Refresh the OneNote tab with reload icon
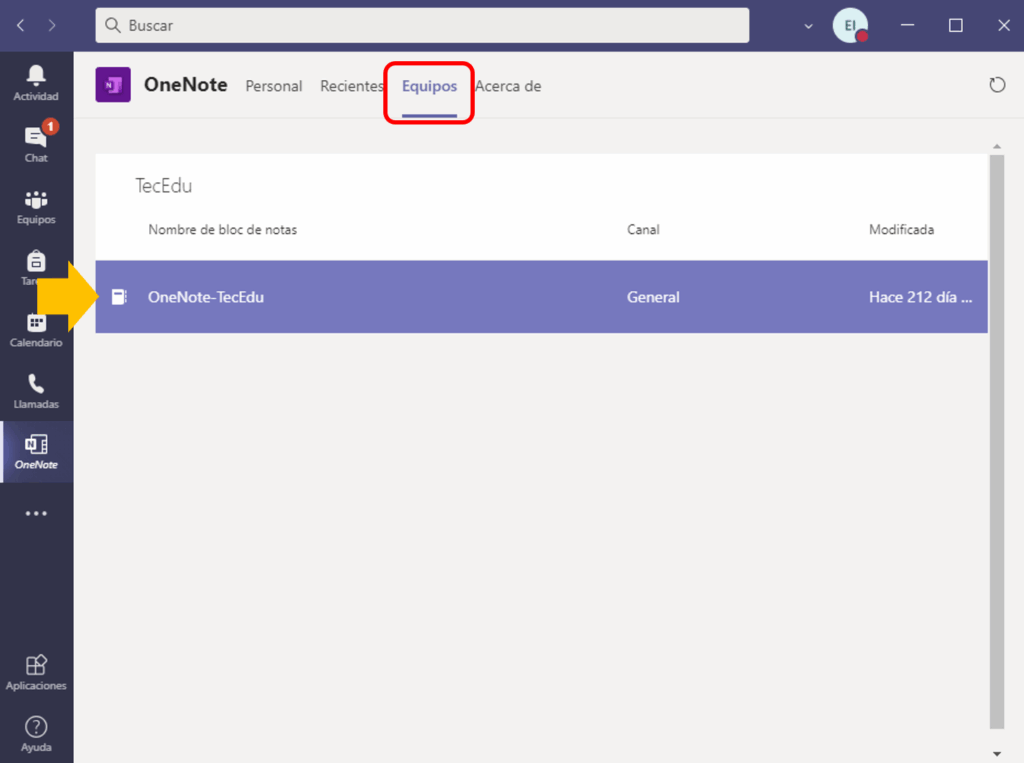The image size is (1024, 763). point(997,85)
